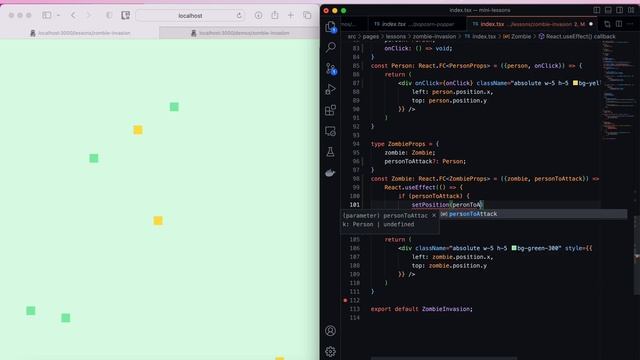
Task: Customize layout icon in VS Code title bar
Action: [x=631, y=10]
